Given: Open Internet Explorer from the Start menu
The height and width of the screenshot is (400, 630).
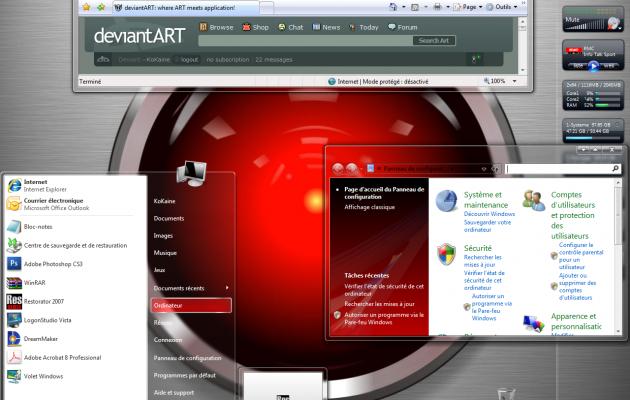Looking at the screenshot, I should tap(74, 185).
